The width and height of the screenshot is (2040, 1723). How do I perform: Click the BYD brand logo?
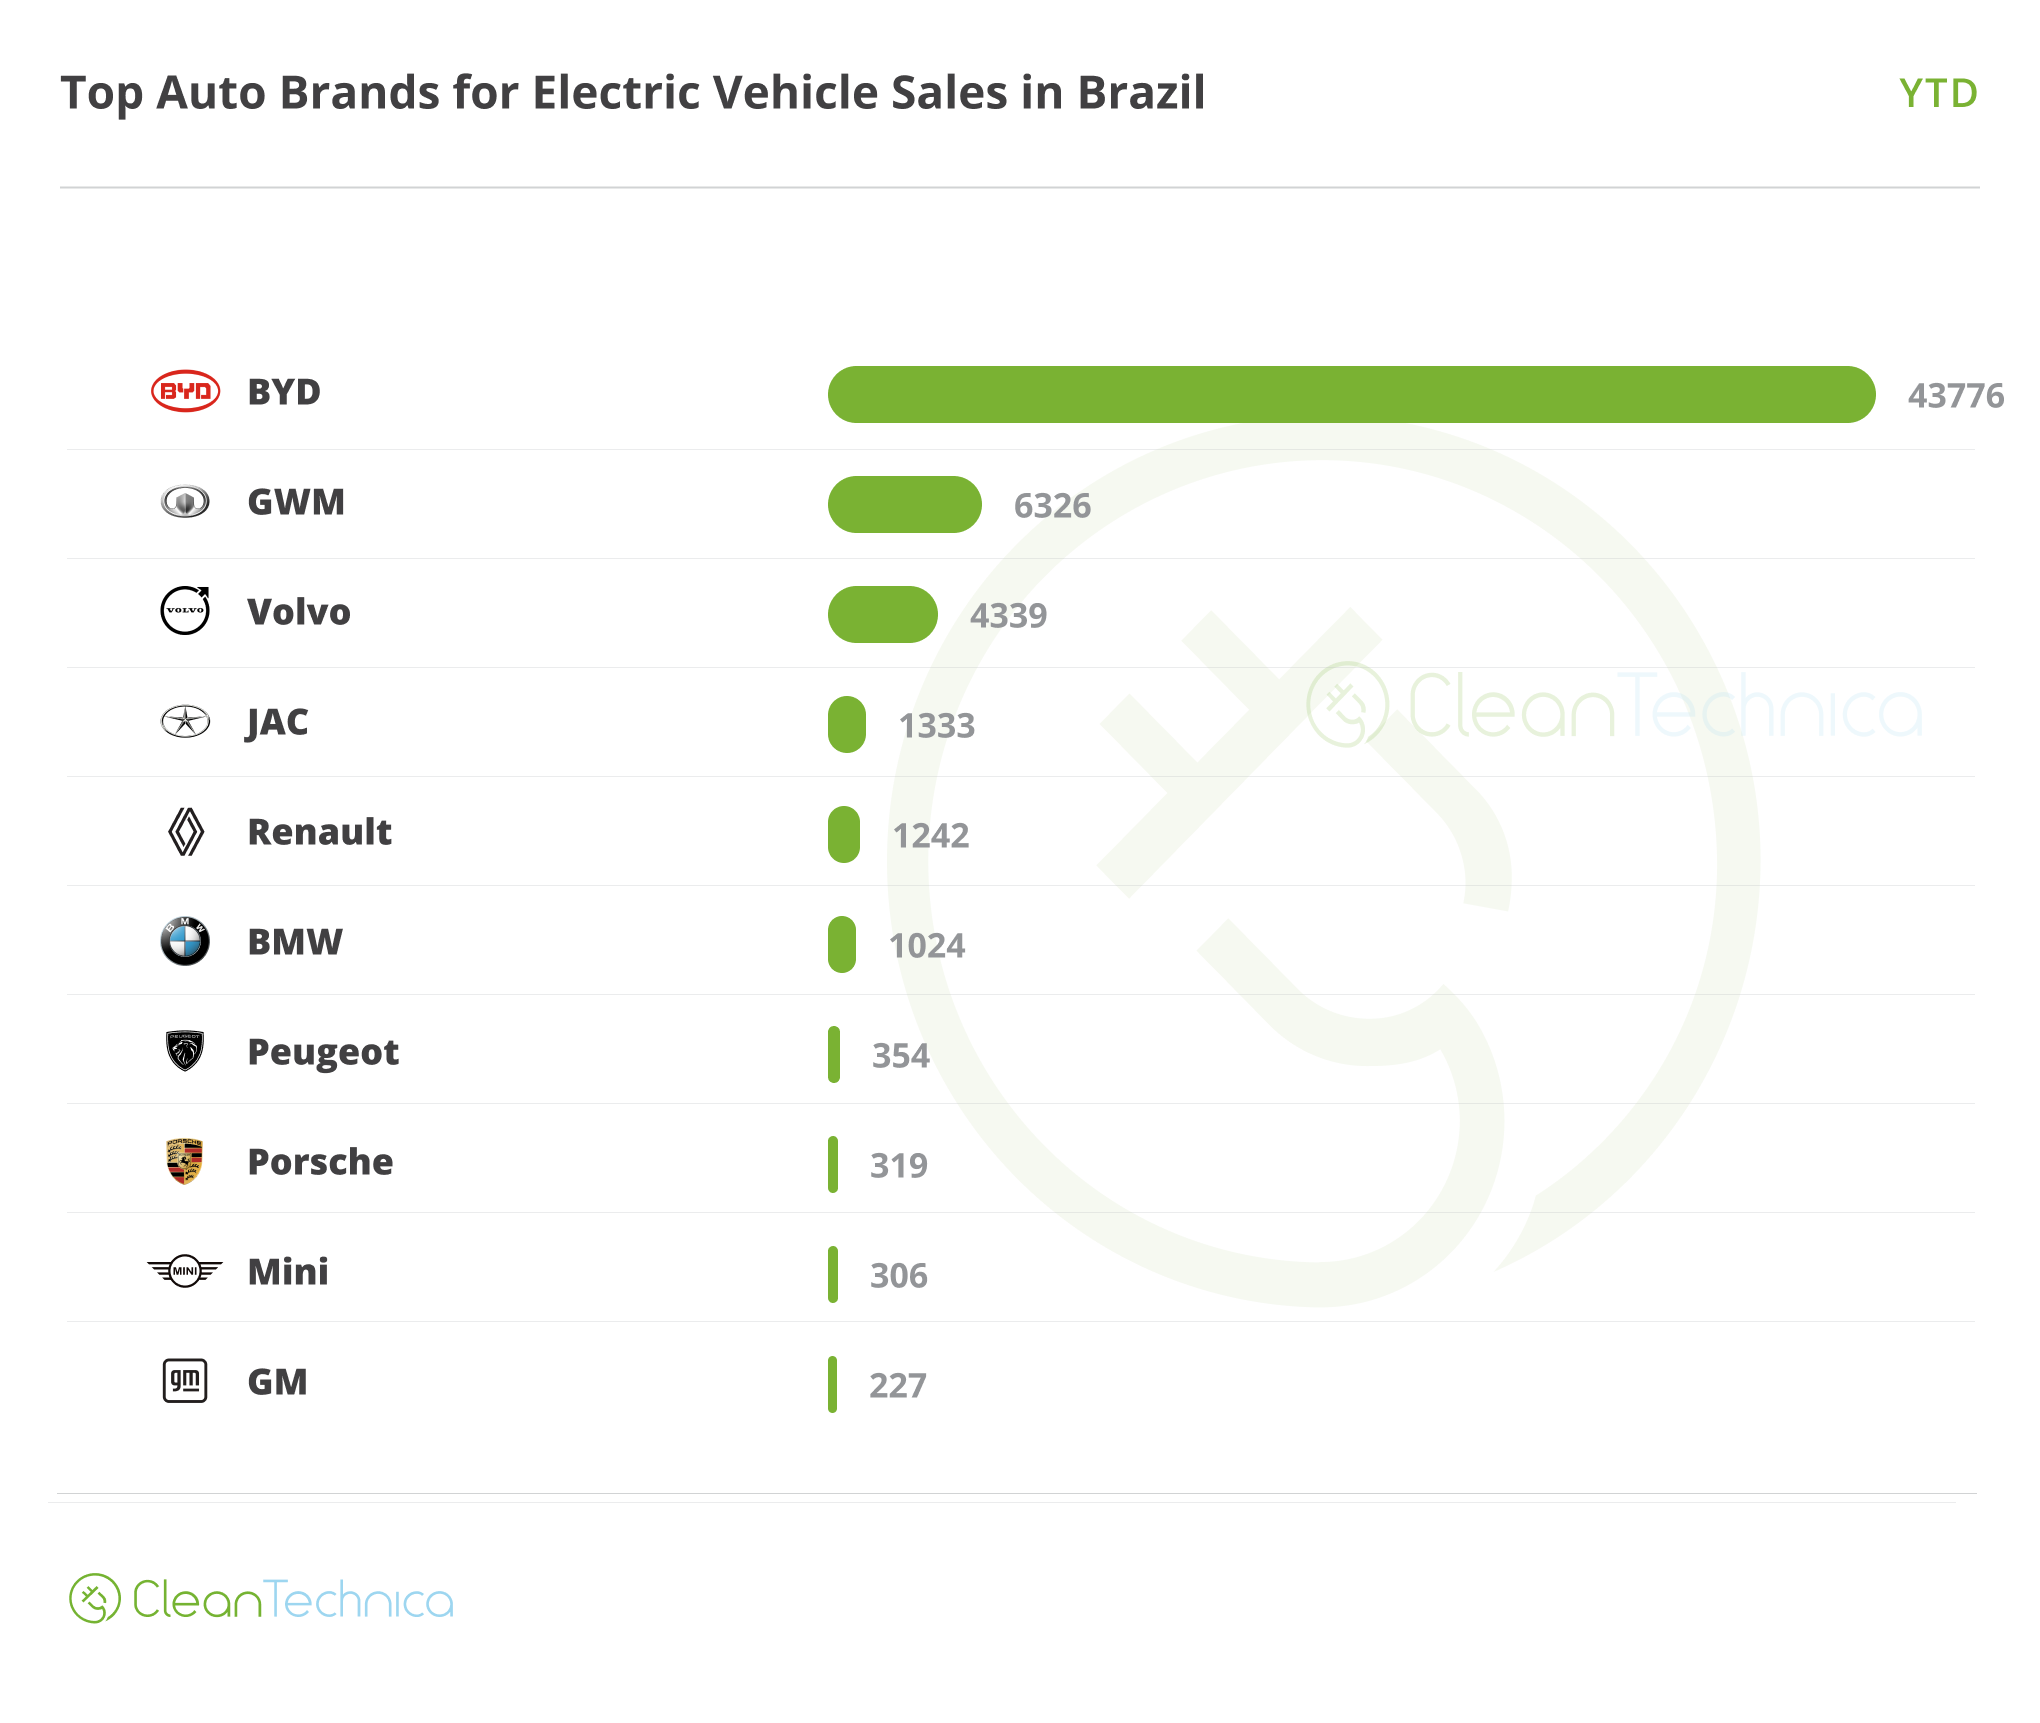[x=185, y=391]
